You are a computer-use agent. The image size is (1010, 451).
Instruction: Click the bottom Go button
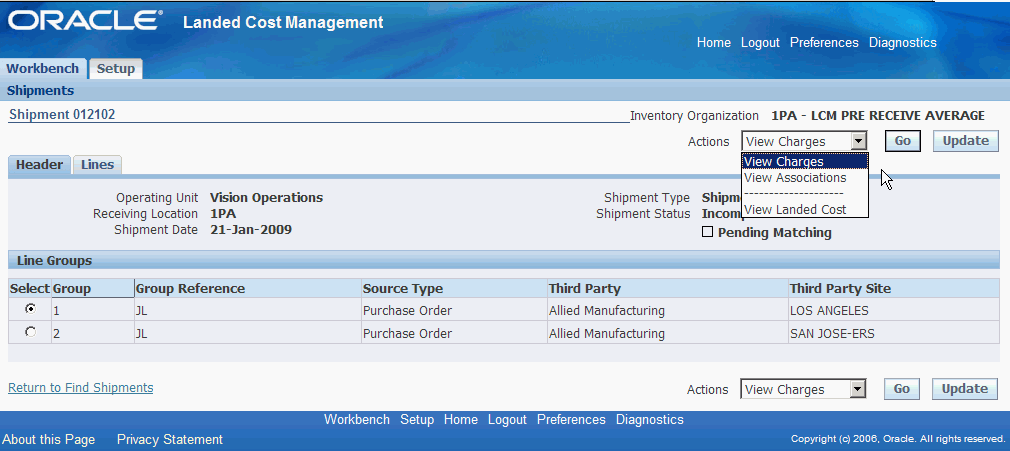pos(901,389)
